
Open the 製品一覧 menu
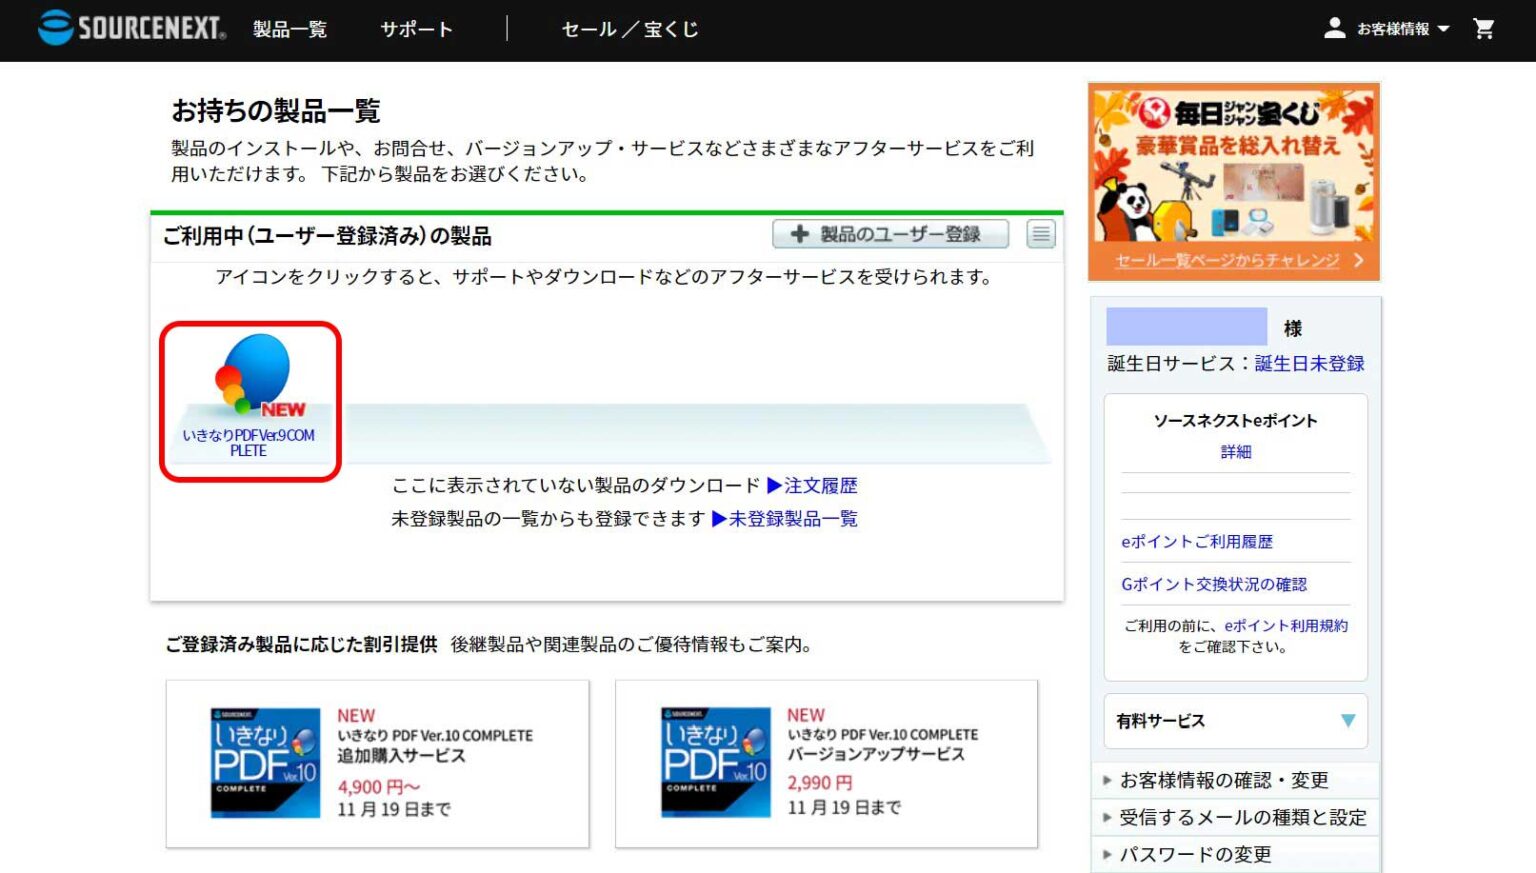click(289, 30)
